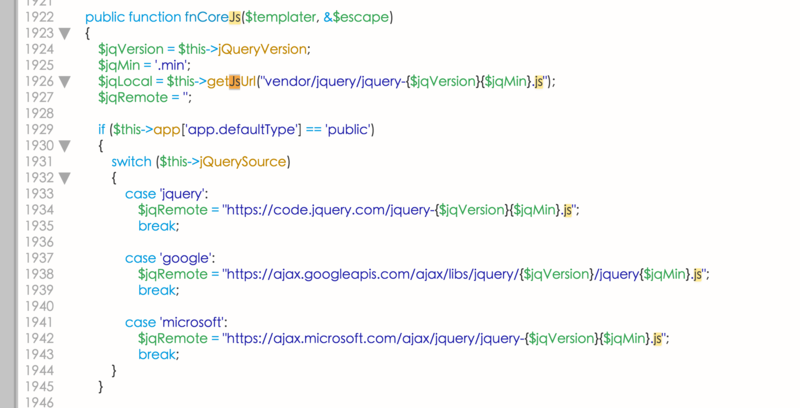
Task: Click the closing brace on line 1945
Action: pos(101,387)
